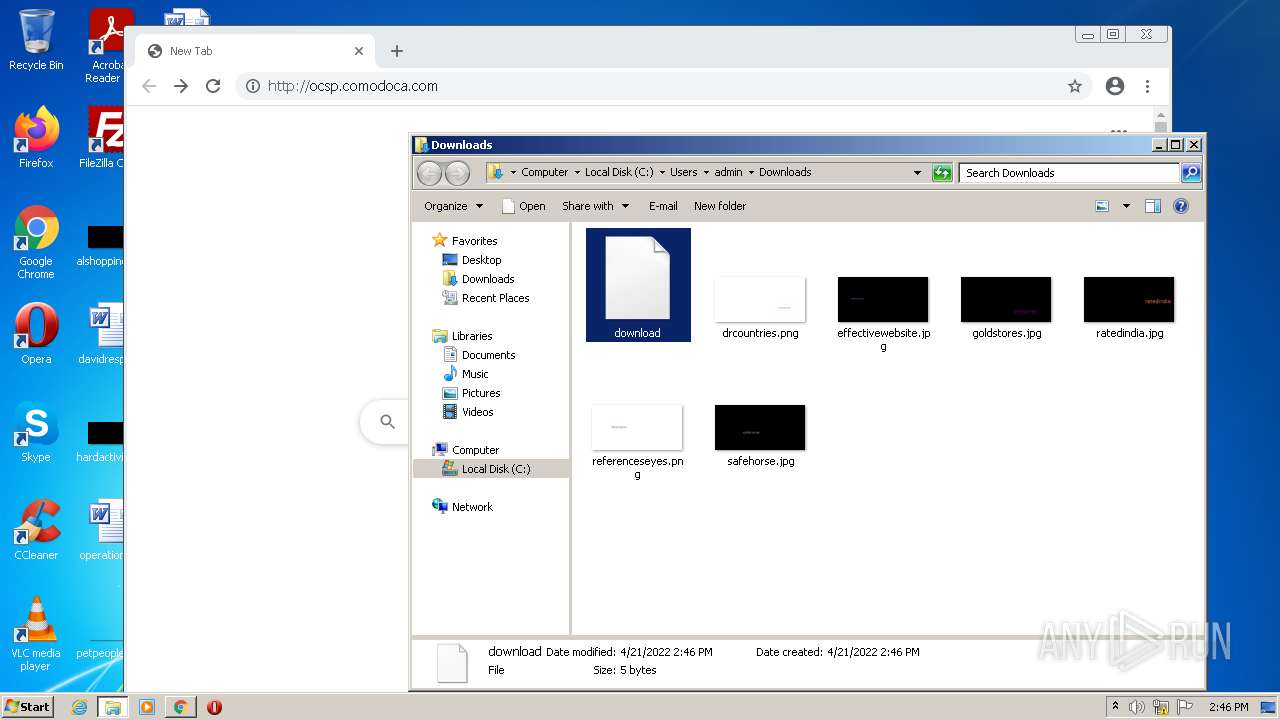Screen dimensions: 1280x720
Task: Bookmark this page with the star icon
Action: click(x=1075, y=86)
